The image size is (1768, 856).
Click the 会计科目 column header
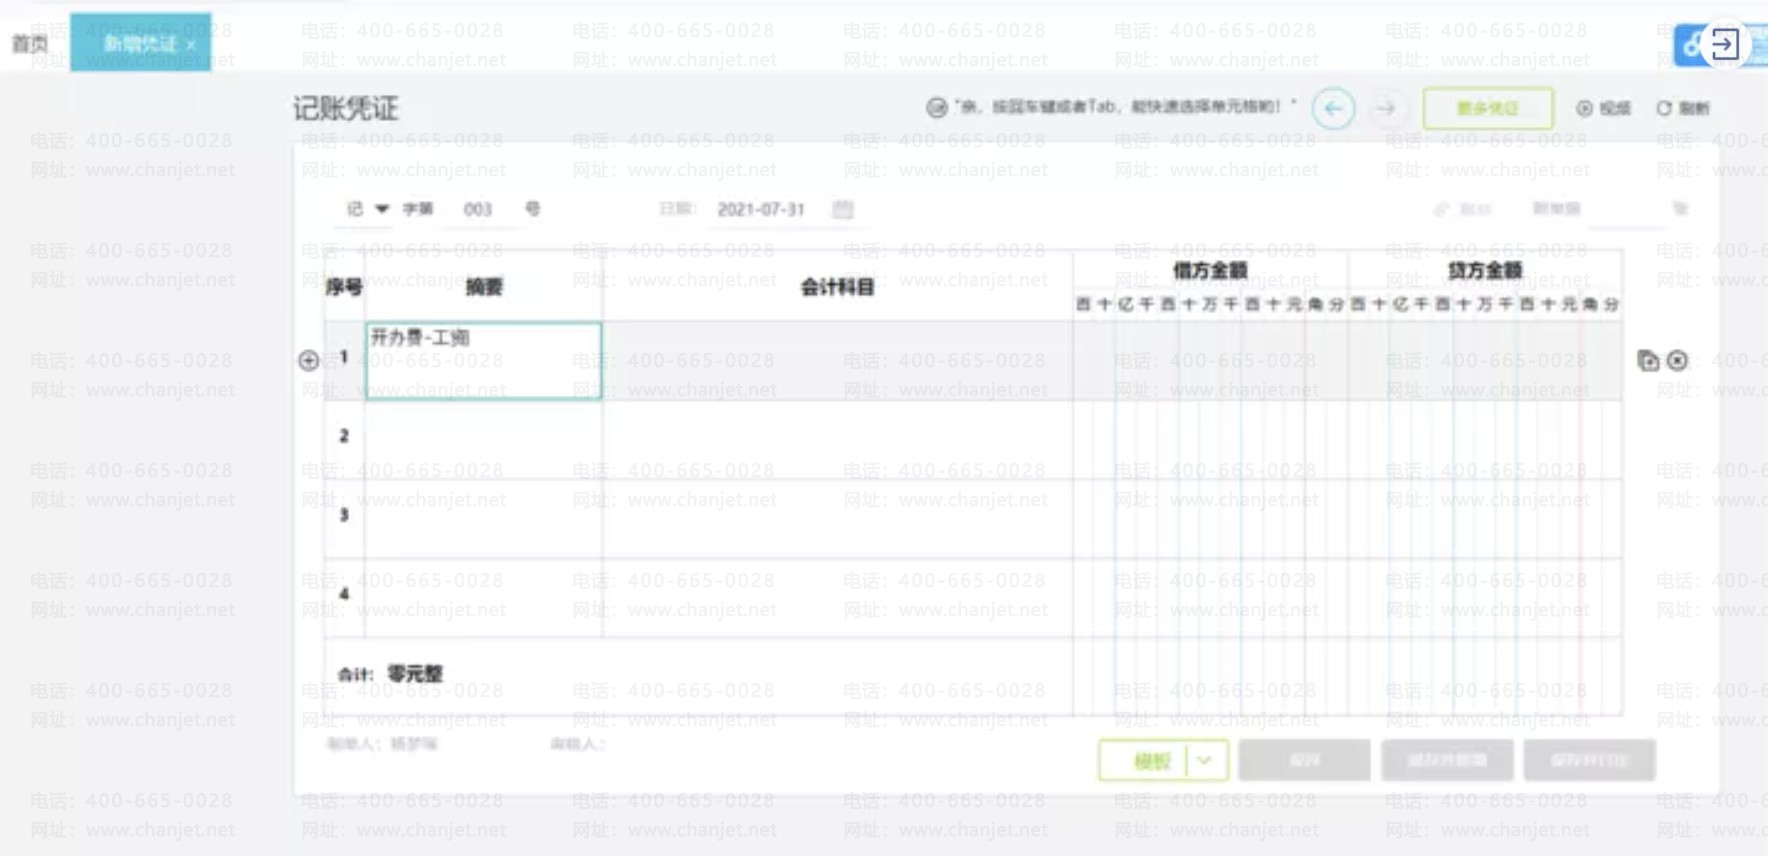(838, 287)
